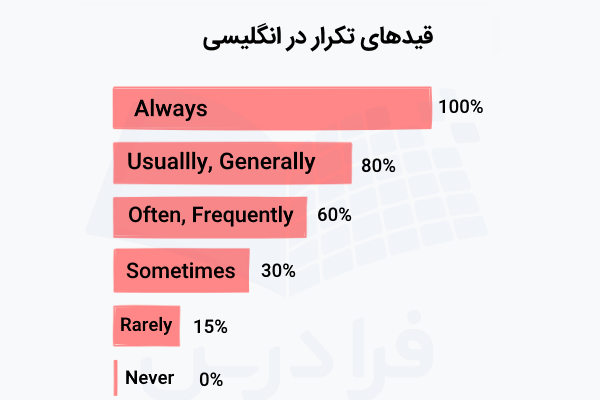
Task: Select the 30% percentage label
Action: click(x=277, y=270)
